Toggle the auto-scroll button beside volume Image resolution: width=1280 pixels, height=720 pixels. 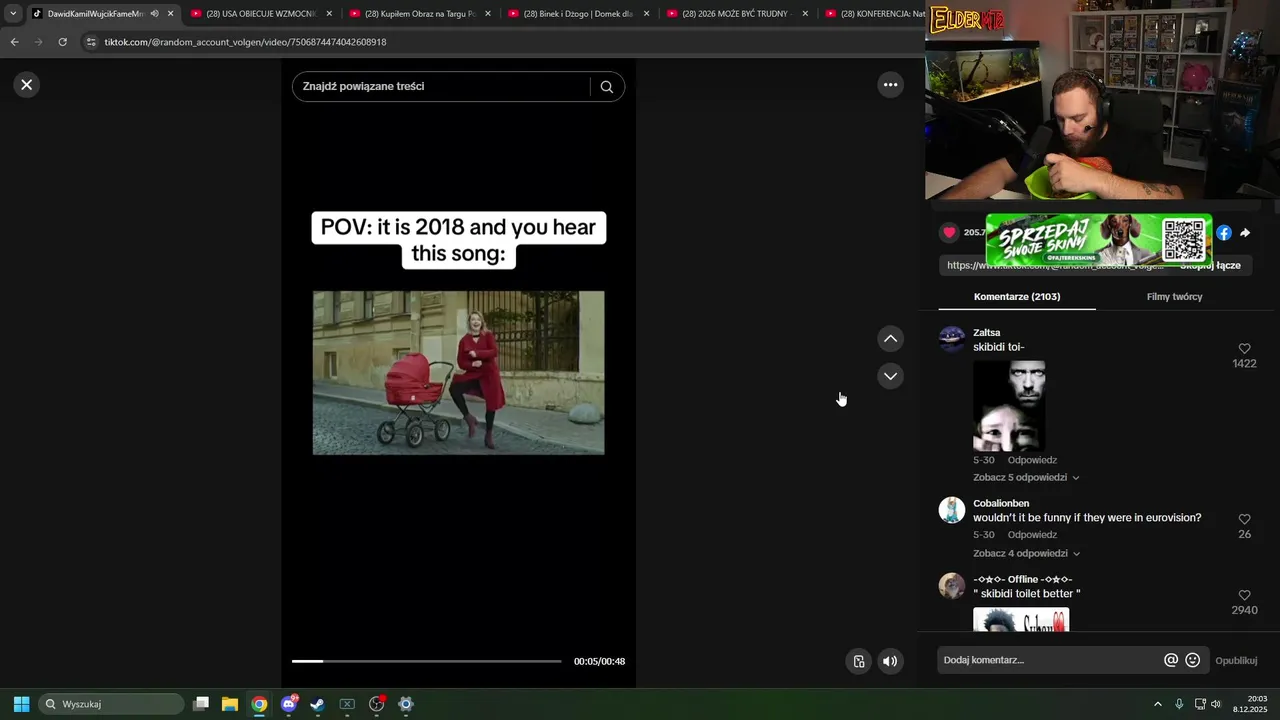[858, 661]
